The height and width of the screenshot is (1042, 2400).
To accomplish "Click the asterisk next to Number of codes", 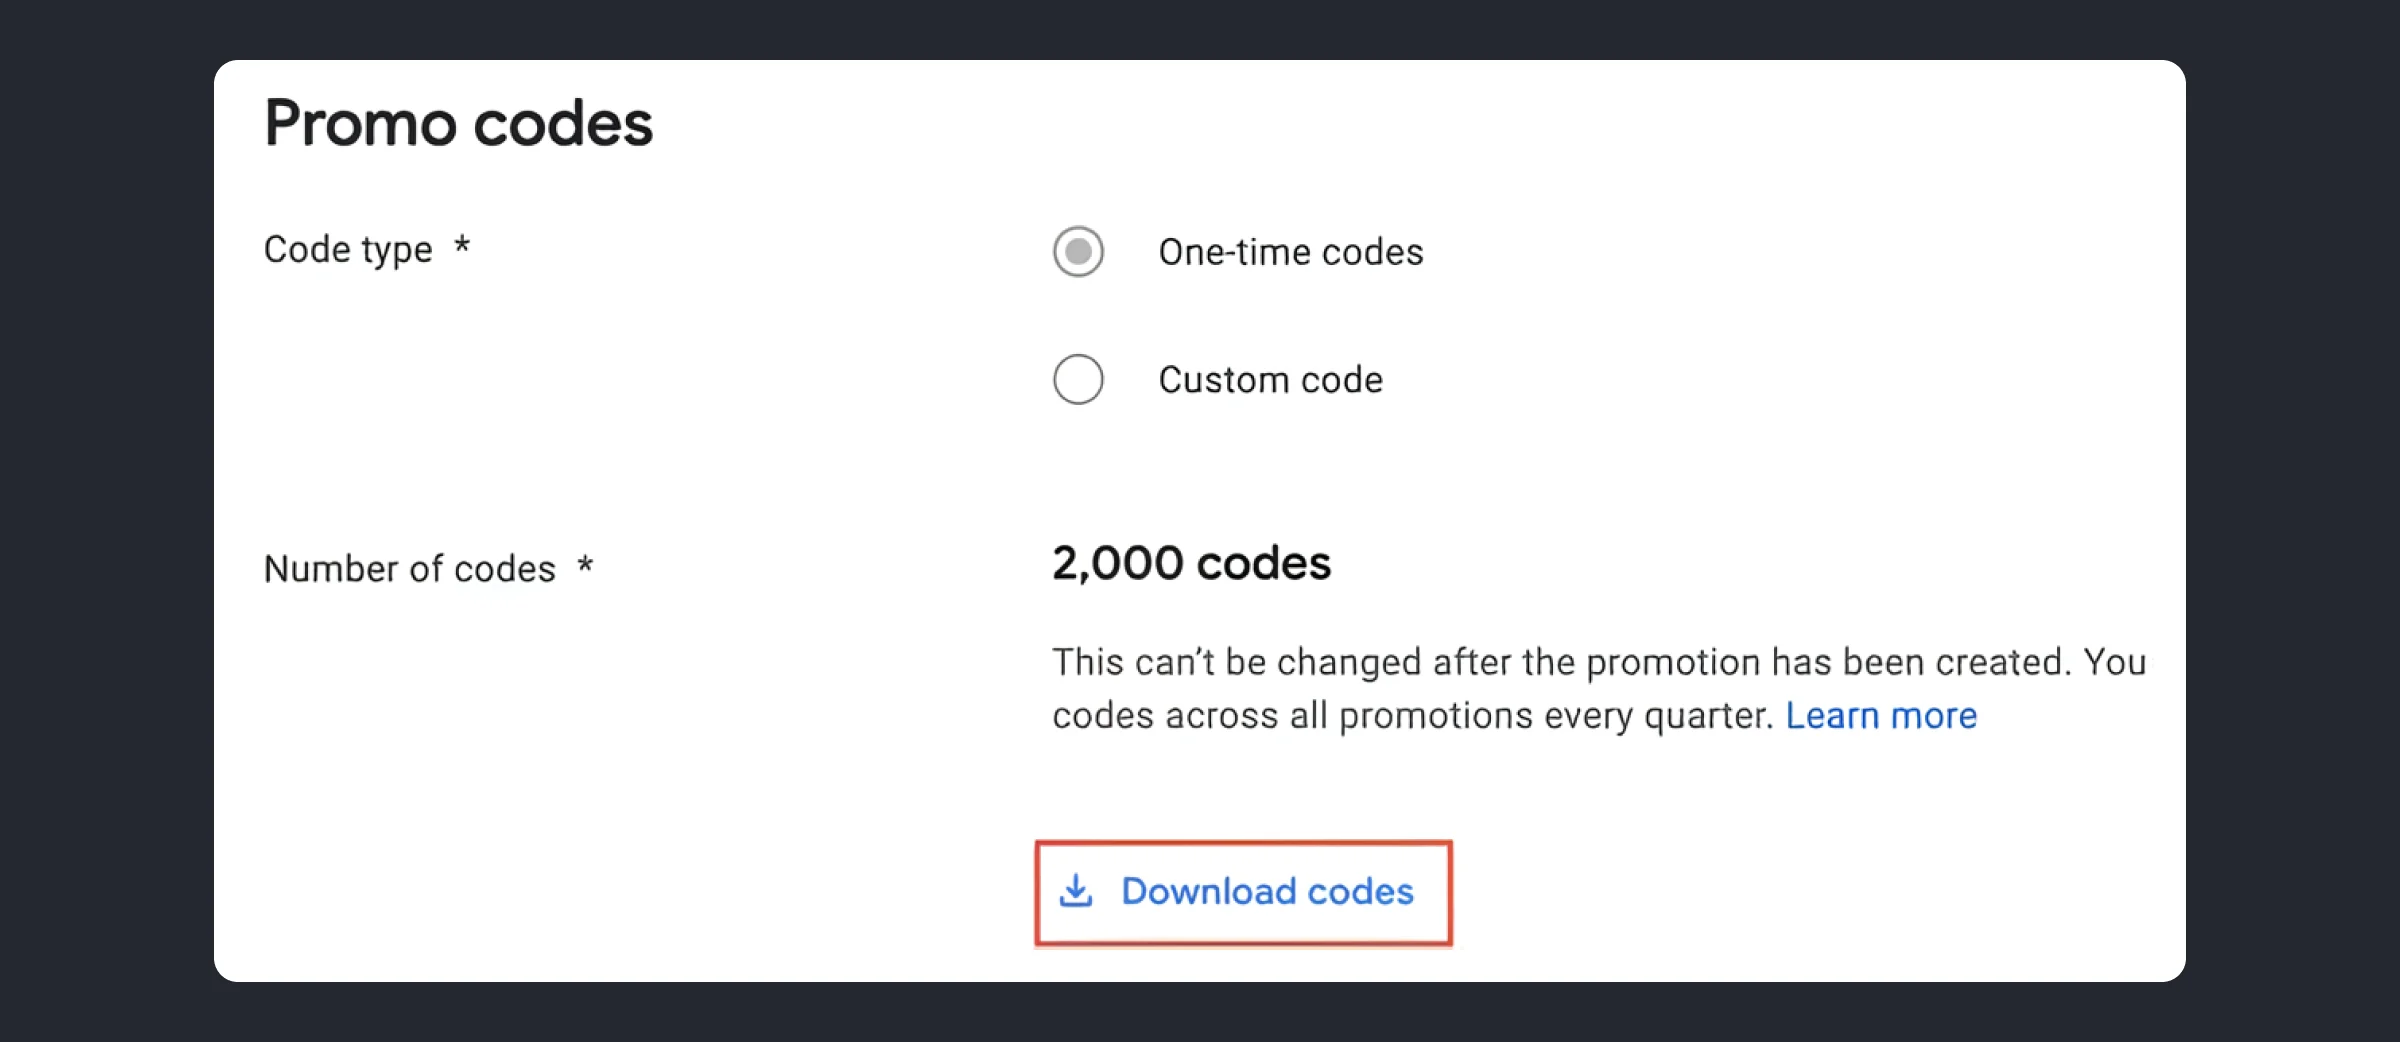I will pos(585,568).
